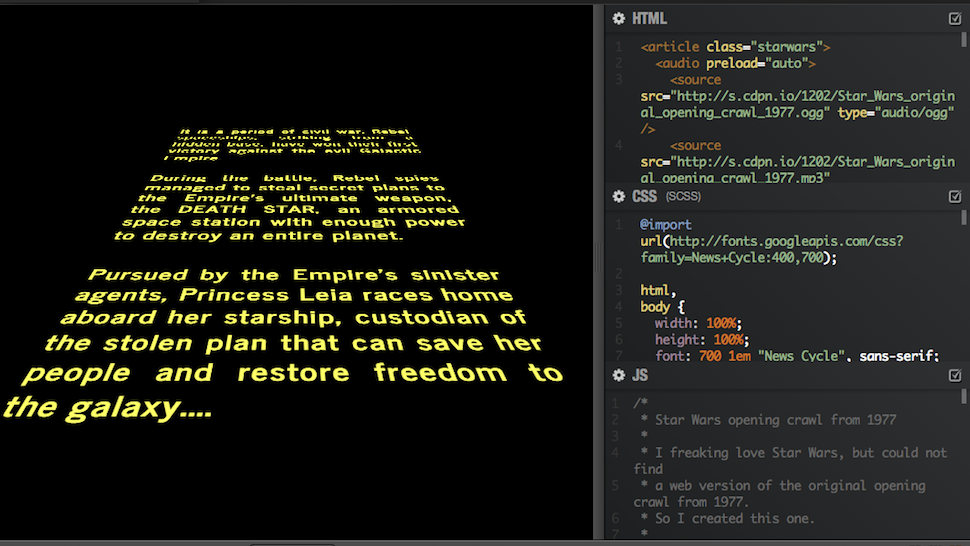This screenshot has width=970, height=546.
Task: Click the HTML panel title
Action: tap(649, 18)
